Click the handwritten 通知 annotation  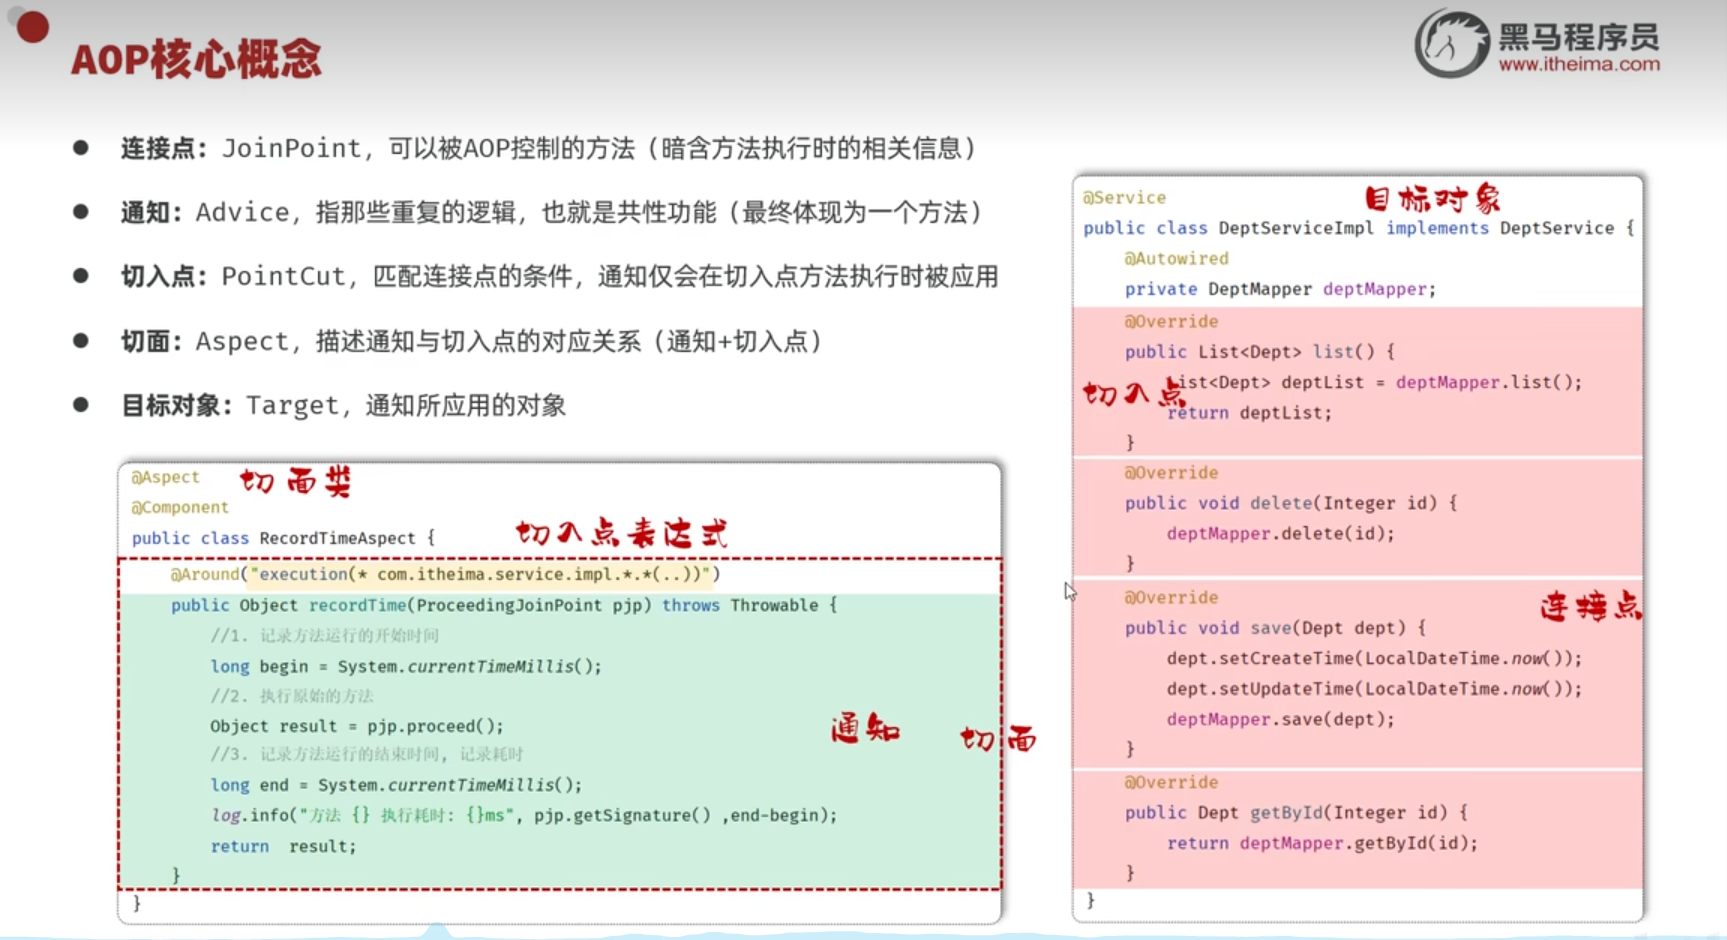click(x=864, y=729)
